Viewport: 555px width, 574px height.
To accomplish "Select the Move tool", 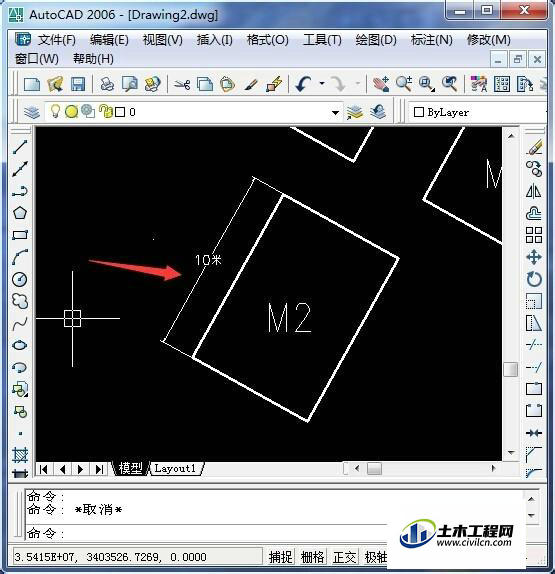I will point(534,257).
